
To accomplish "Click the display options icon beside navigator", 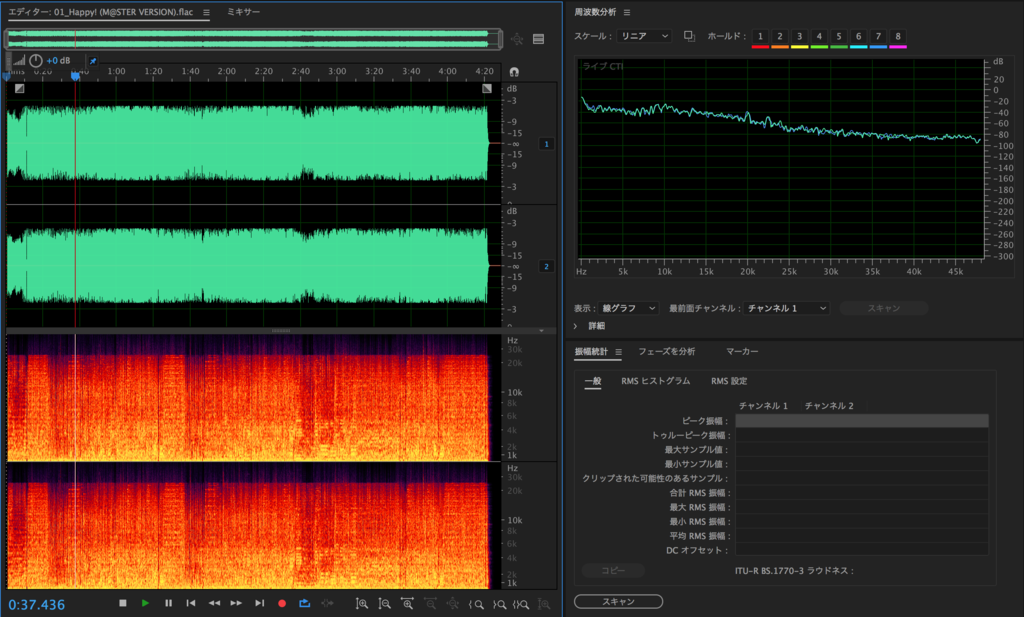I will [x=539, y=39].
